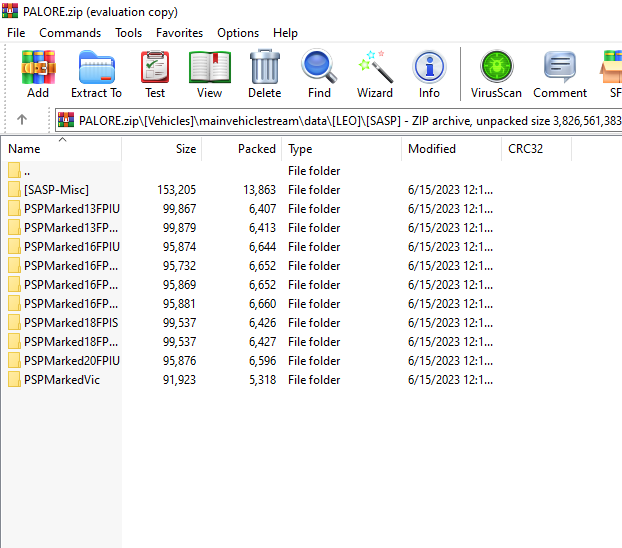
Task: Open the File menu
Action: coord(16,33)
